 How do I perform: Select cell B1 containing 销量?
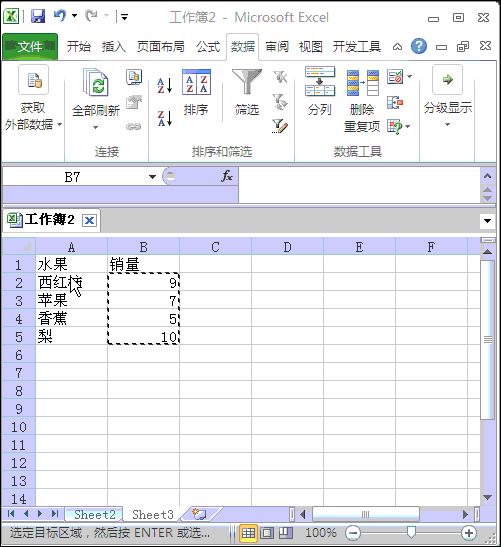(143, 264)
